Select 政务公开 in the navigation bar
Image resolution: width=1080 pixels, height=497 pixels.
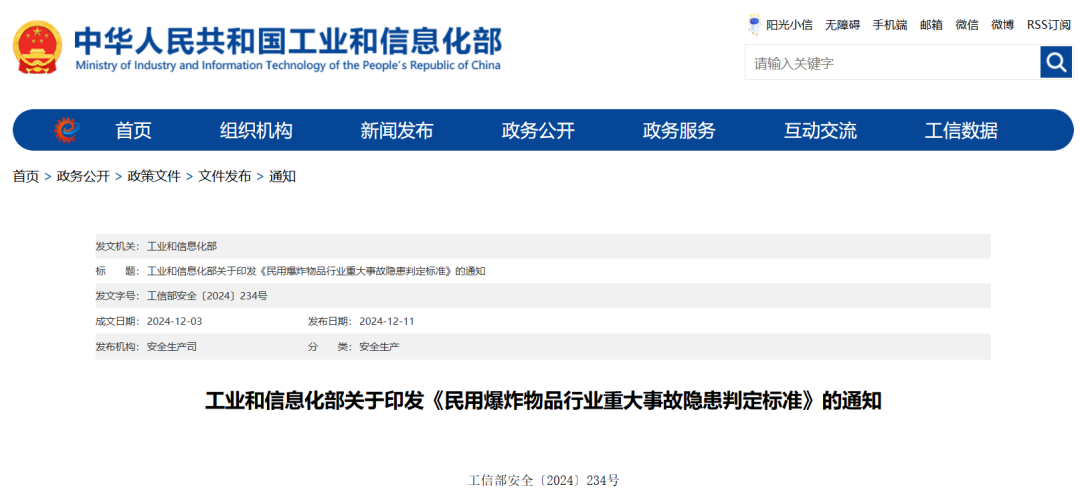[x=538, y=130]
